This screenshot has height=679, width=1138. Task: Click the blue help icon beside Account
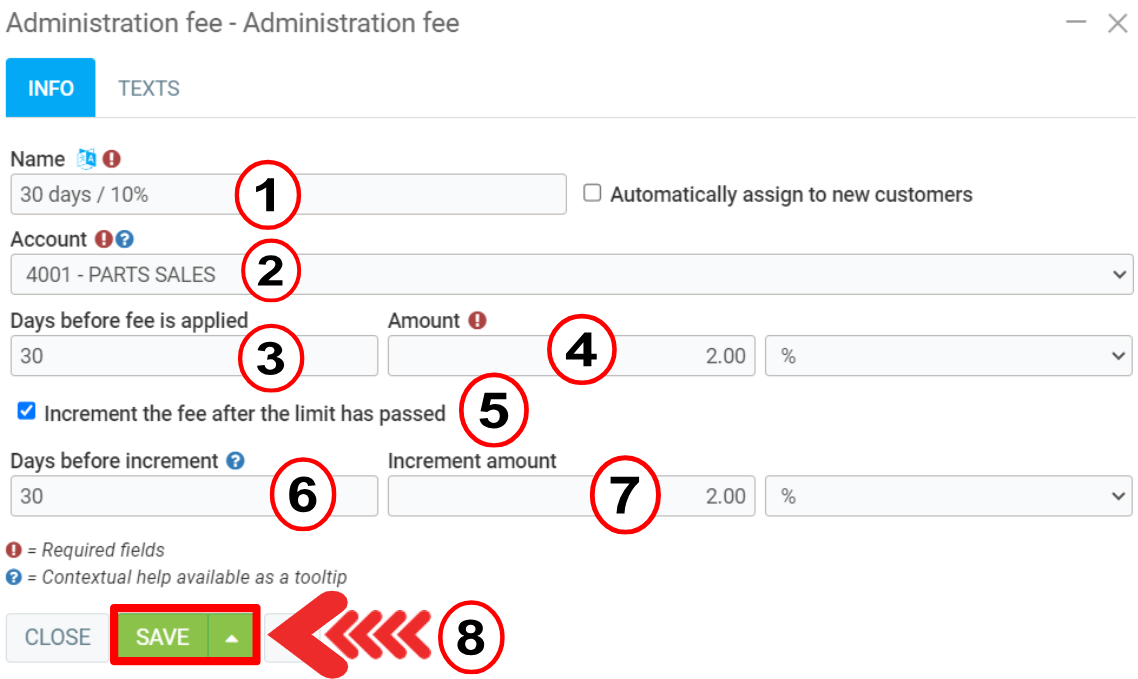pos(124,240)
